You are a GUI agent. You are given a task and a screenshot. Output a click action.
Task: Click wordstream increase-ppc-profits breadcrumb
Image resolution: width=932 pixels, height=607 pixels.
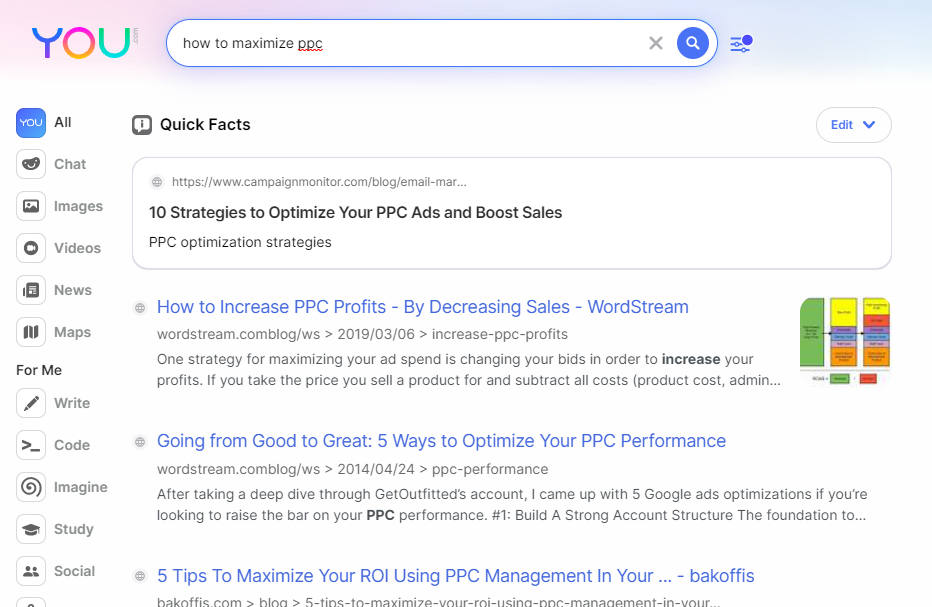pos(362,334)
